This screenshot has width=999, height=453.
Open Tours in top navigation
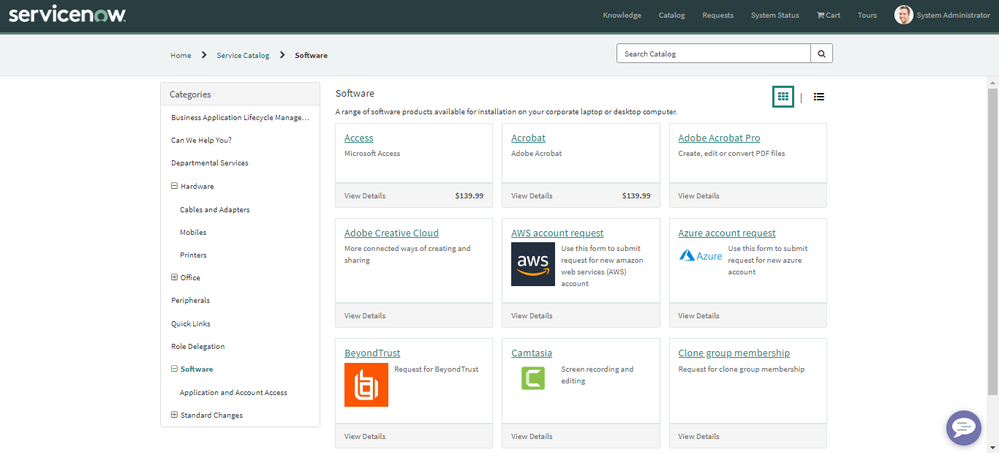pos(867,15)
